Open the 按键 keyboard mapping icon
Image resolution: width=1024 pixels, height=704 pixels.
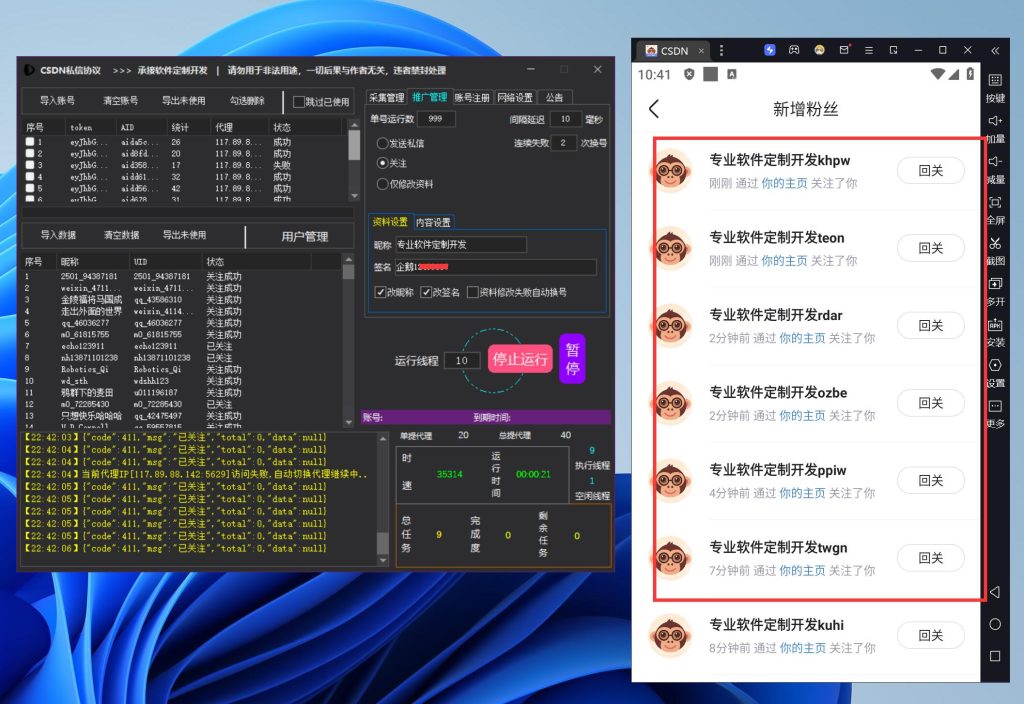coord(995,81)
